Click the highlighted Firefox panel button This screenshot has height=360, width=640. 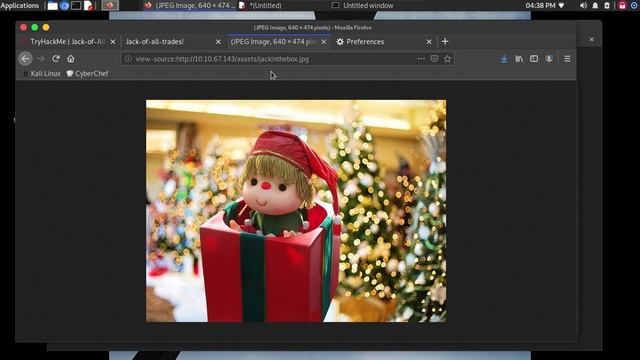click(109, 5)
